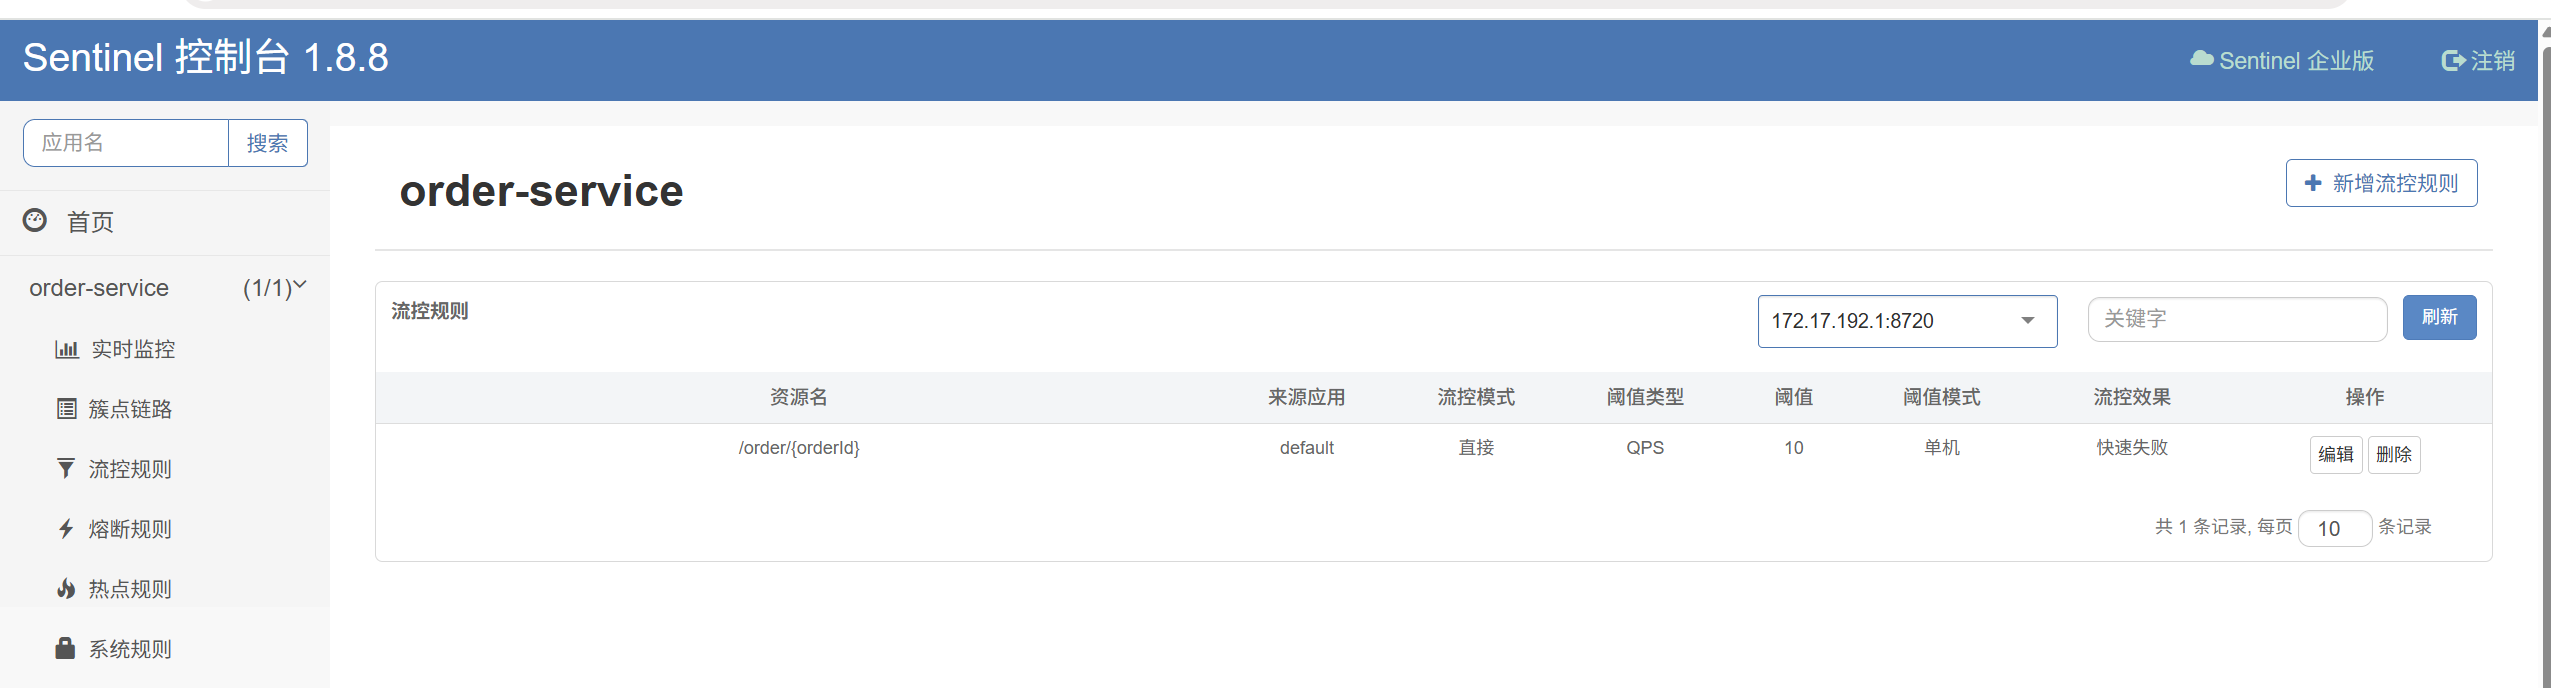This screenshot has width=2551, height=688.
Task: Click the dashboard icon next to 首页
Action: (x=35, y=220)
